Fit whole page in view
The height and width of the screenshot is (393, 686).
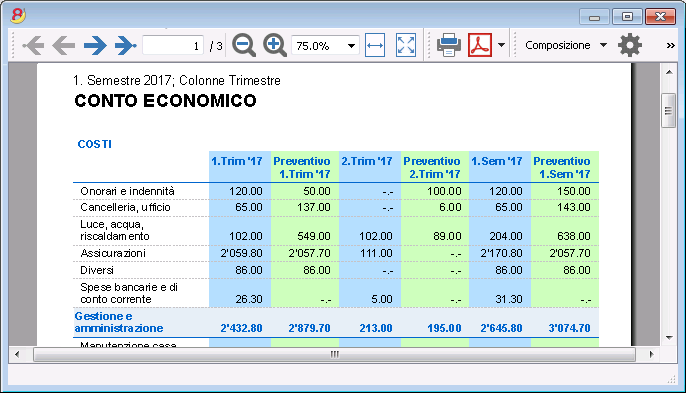(406, 45)
